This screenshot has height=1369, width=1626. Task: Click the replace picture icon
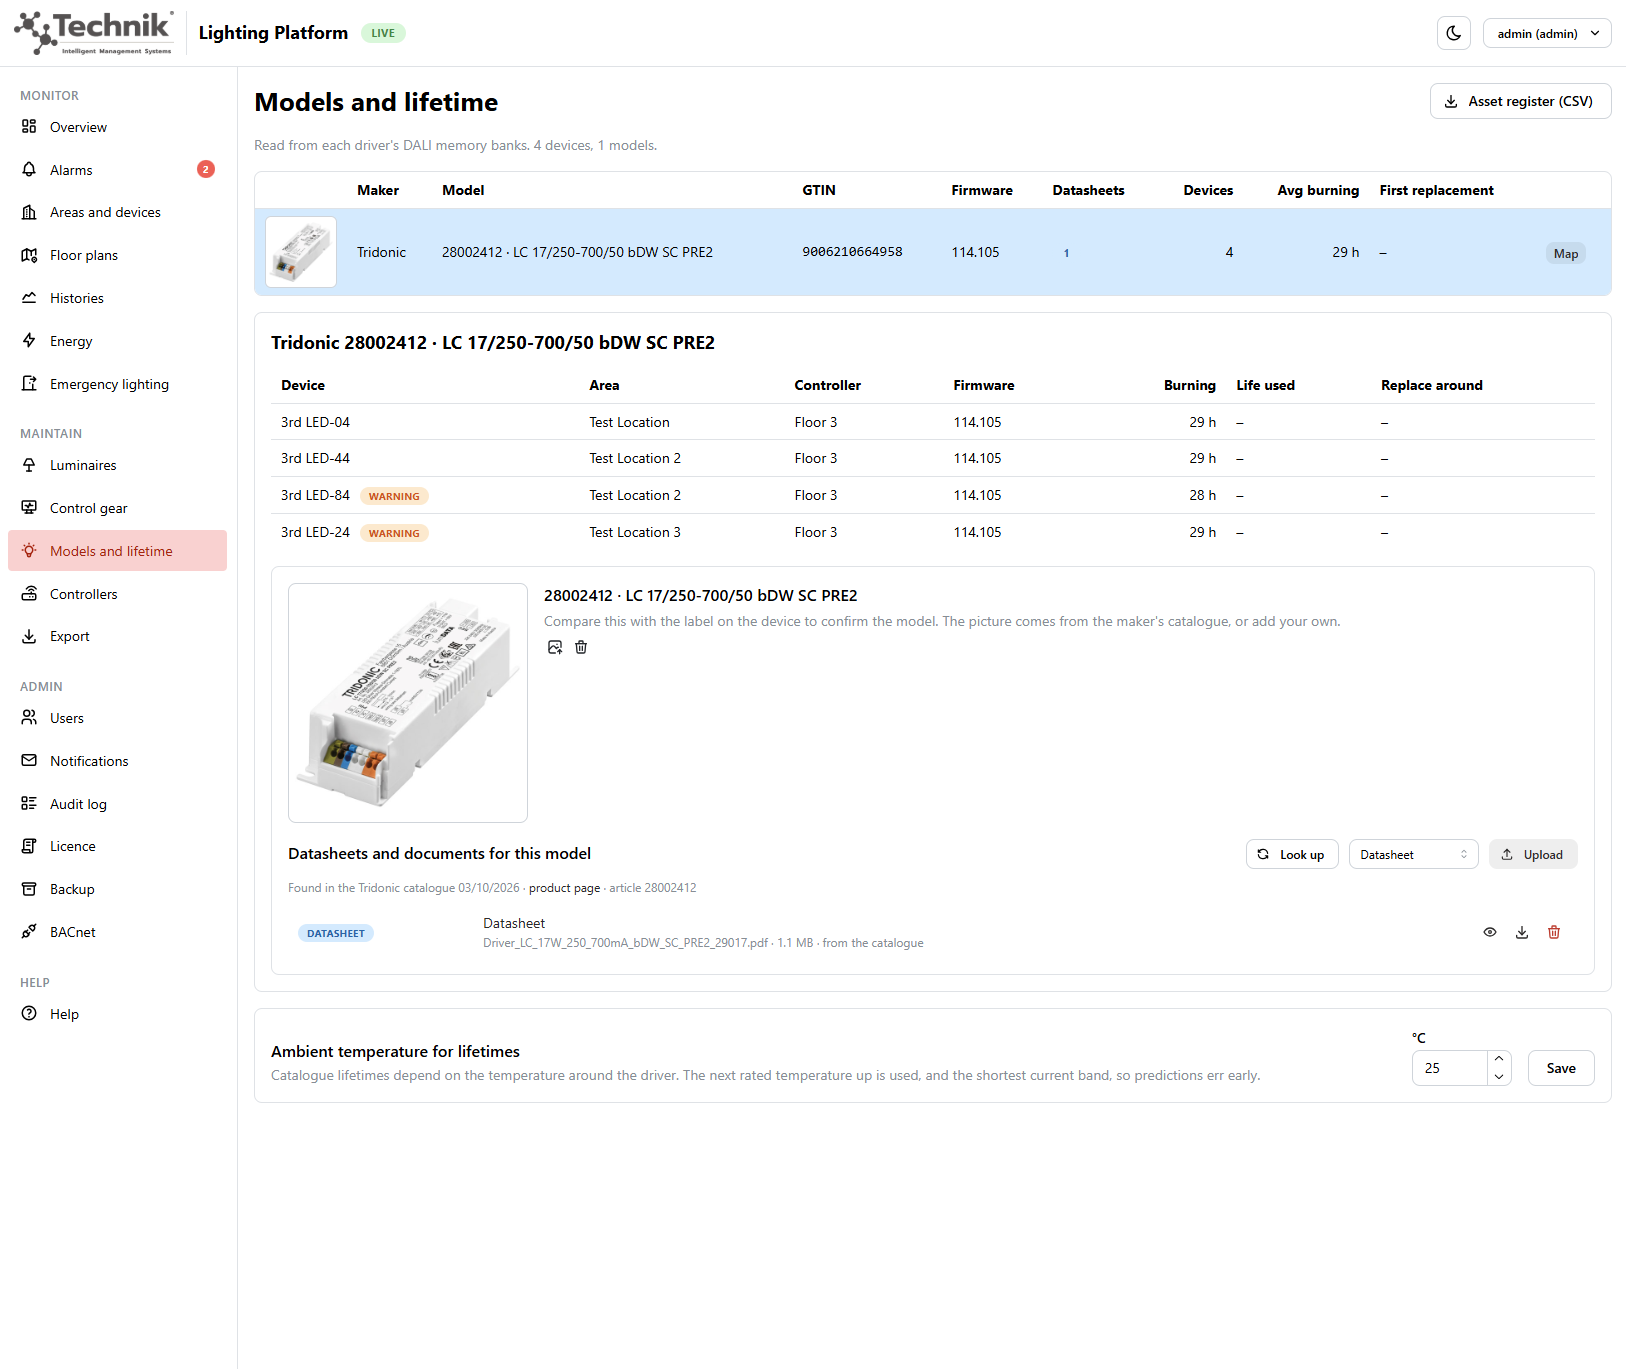[555, 647]
